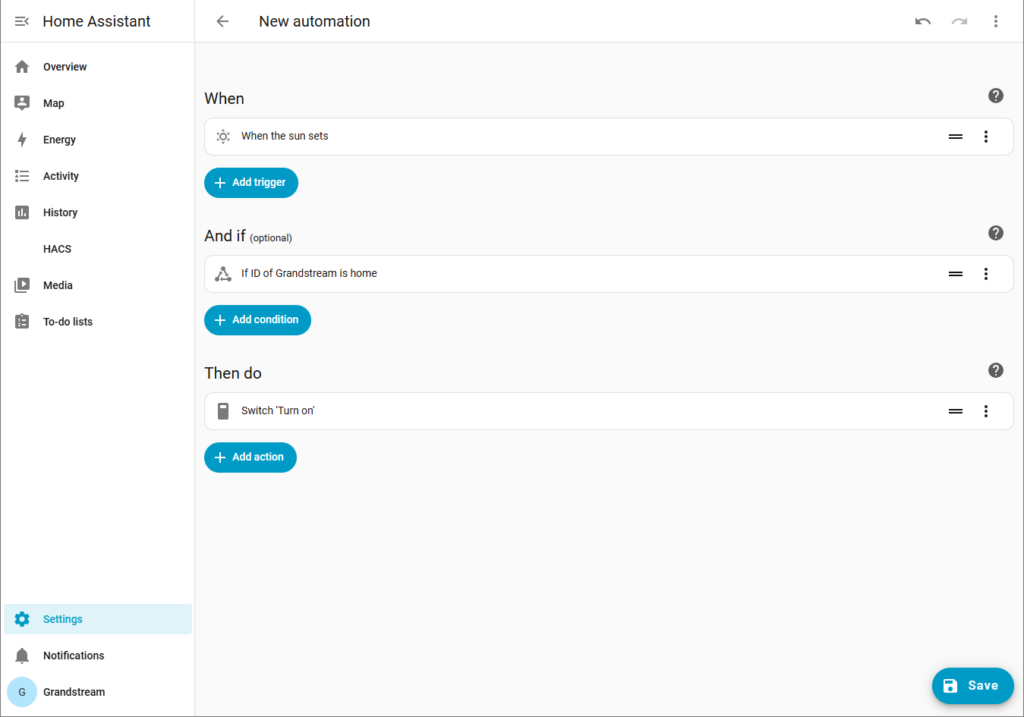Screen dimensions: 1024x717
Task: Click the 'Home Assistant' sidebar title
Action: pyautogui.click(x=97, y=22)
